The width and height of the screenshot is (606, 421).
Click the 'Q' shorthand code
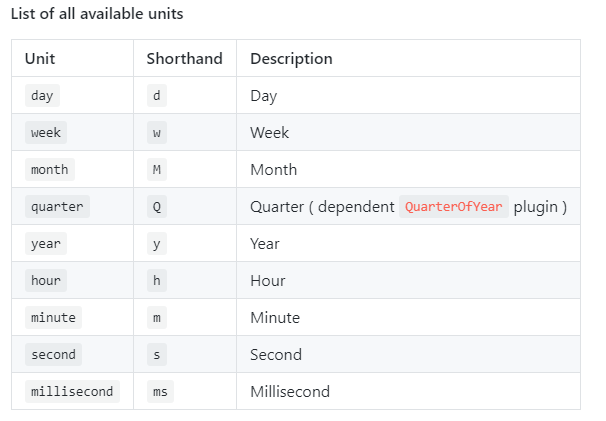click(157, 206)
